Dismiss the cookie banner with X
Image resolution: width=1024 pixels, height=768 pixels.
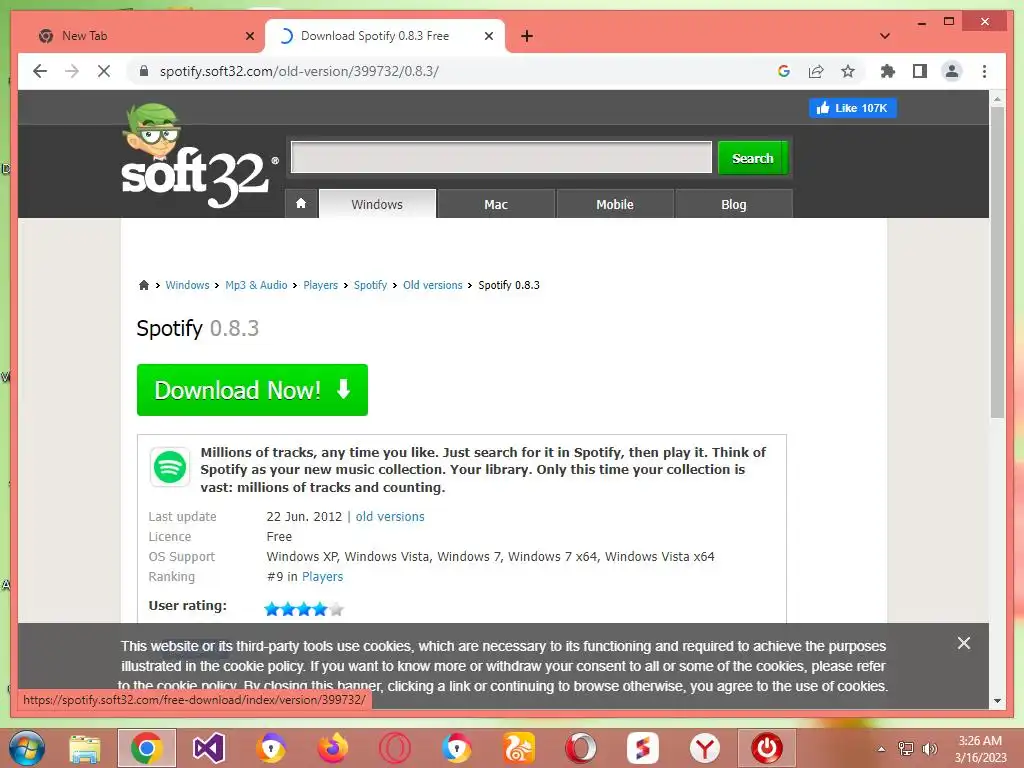pos(963,643)
